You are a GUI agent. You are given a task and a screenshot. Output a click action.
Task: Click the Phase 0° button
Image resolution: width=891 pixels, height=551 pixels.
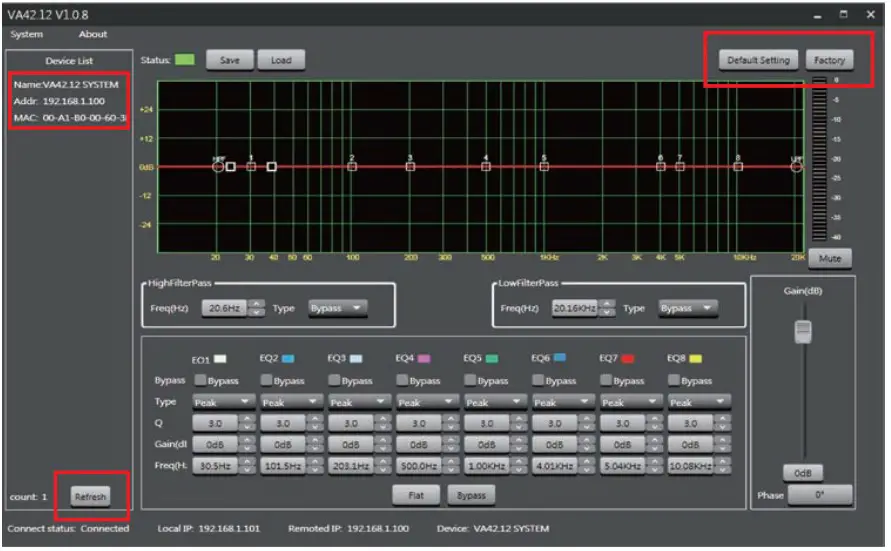(819, 495)
